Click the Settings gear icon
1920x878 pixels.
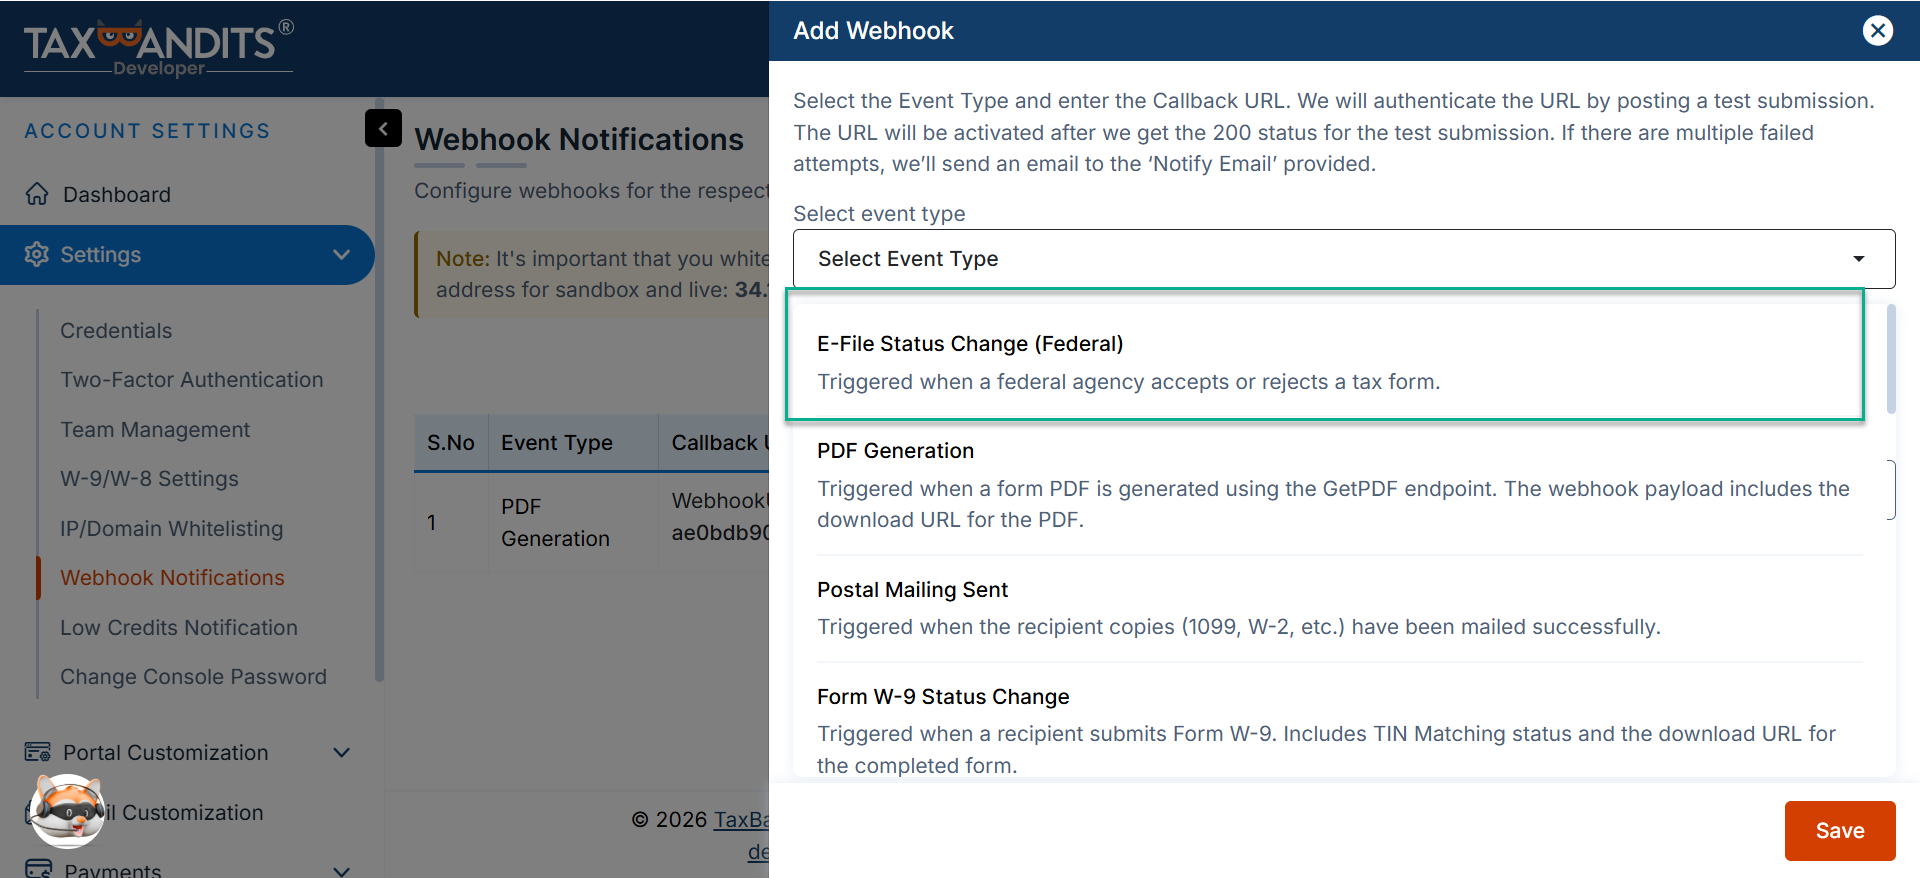click(37, 255)
